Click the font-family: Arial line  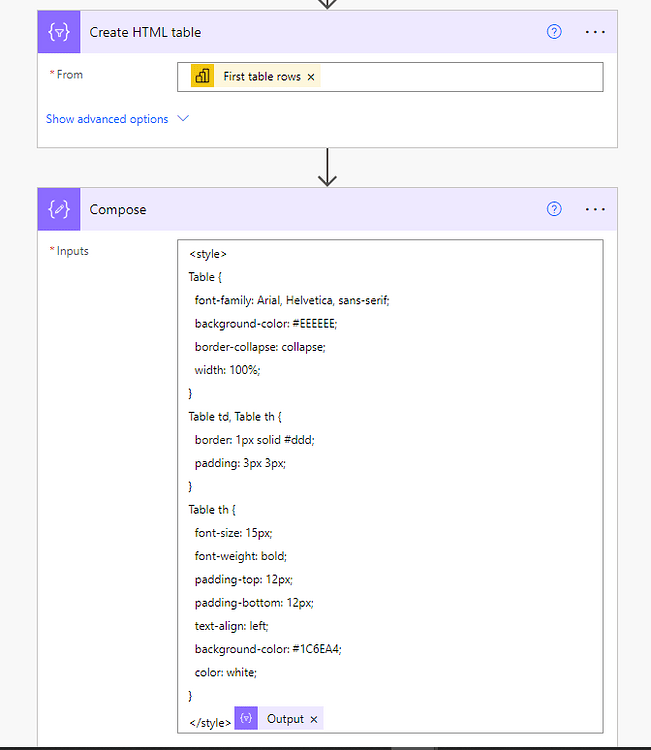click(292, 300)
